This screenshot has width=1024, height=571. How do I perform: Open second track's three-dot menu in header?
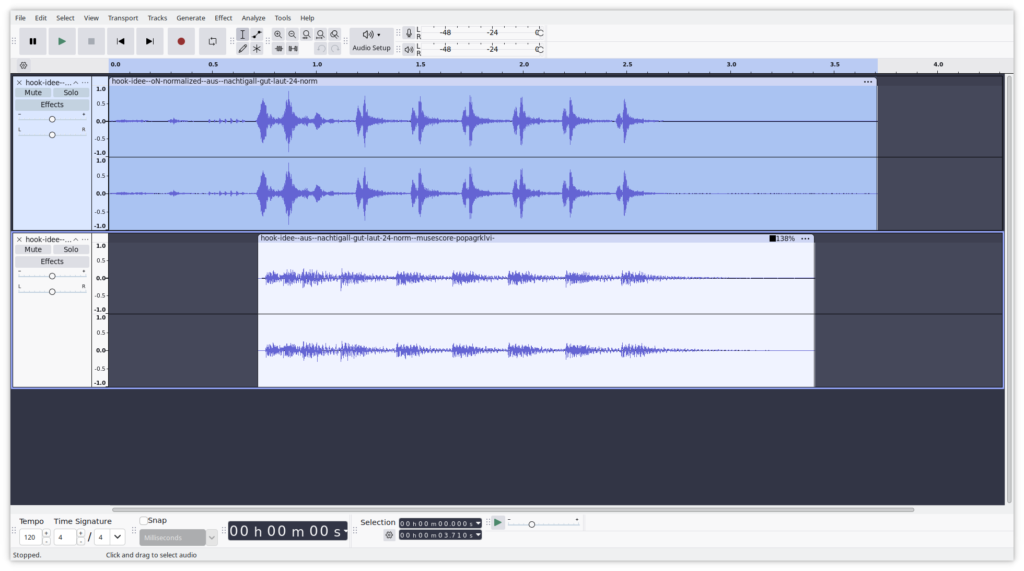pyautogui.click(x=85, y=240)
